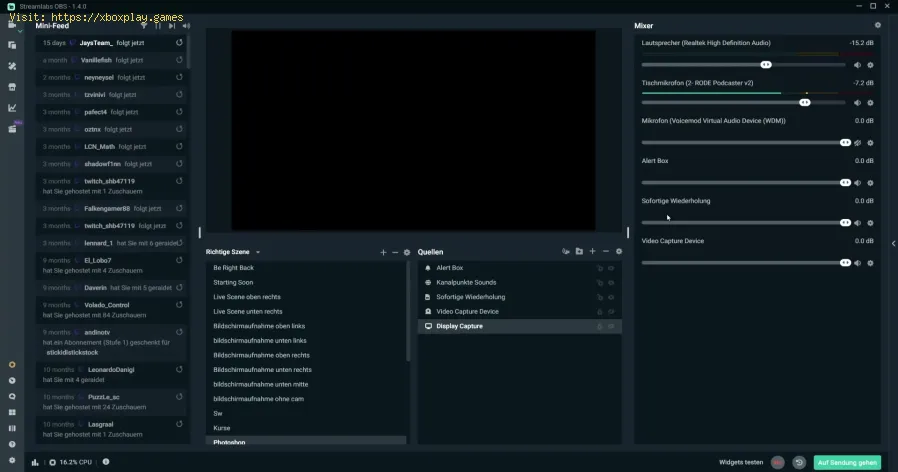Select the Video Capture Device source
This screenshot has height=472, width=898.
(519, 312)
